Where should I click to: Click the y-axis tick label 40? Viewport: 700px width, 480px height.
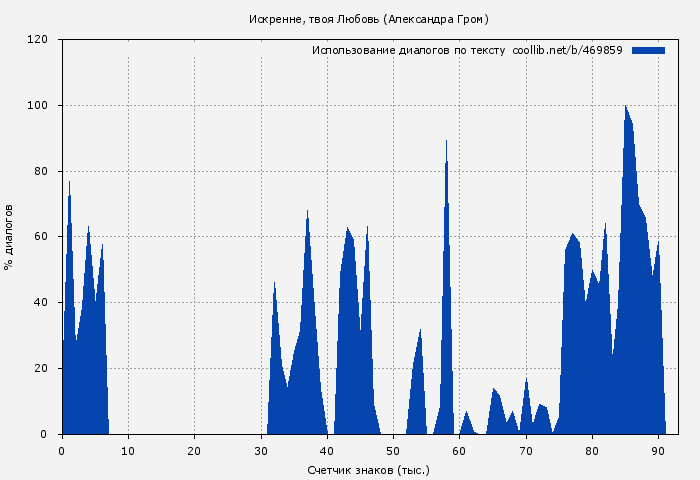pos(41,303)
